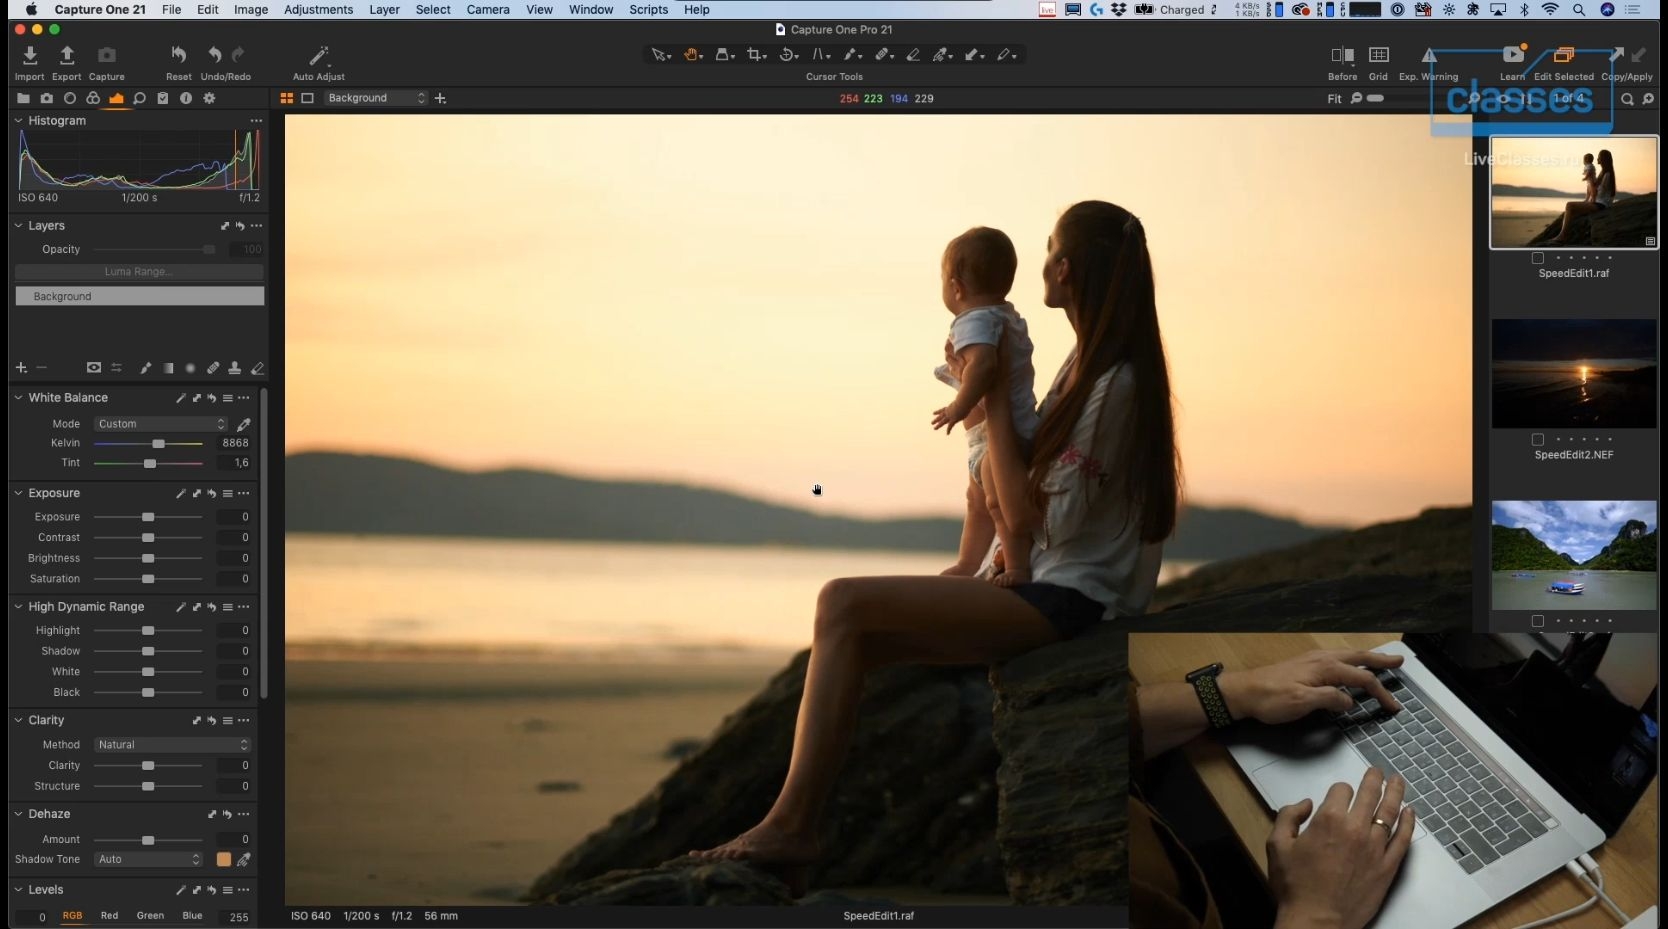Image resolution: width=1668 pixels, height=929 pixels.
Task: Open the White Balance Mode dropdown
Action: [161, 424]
